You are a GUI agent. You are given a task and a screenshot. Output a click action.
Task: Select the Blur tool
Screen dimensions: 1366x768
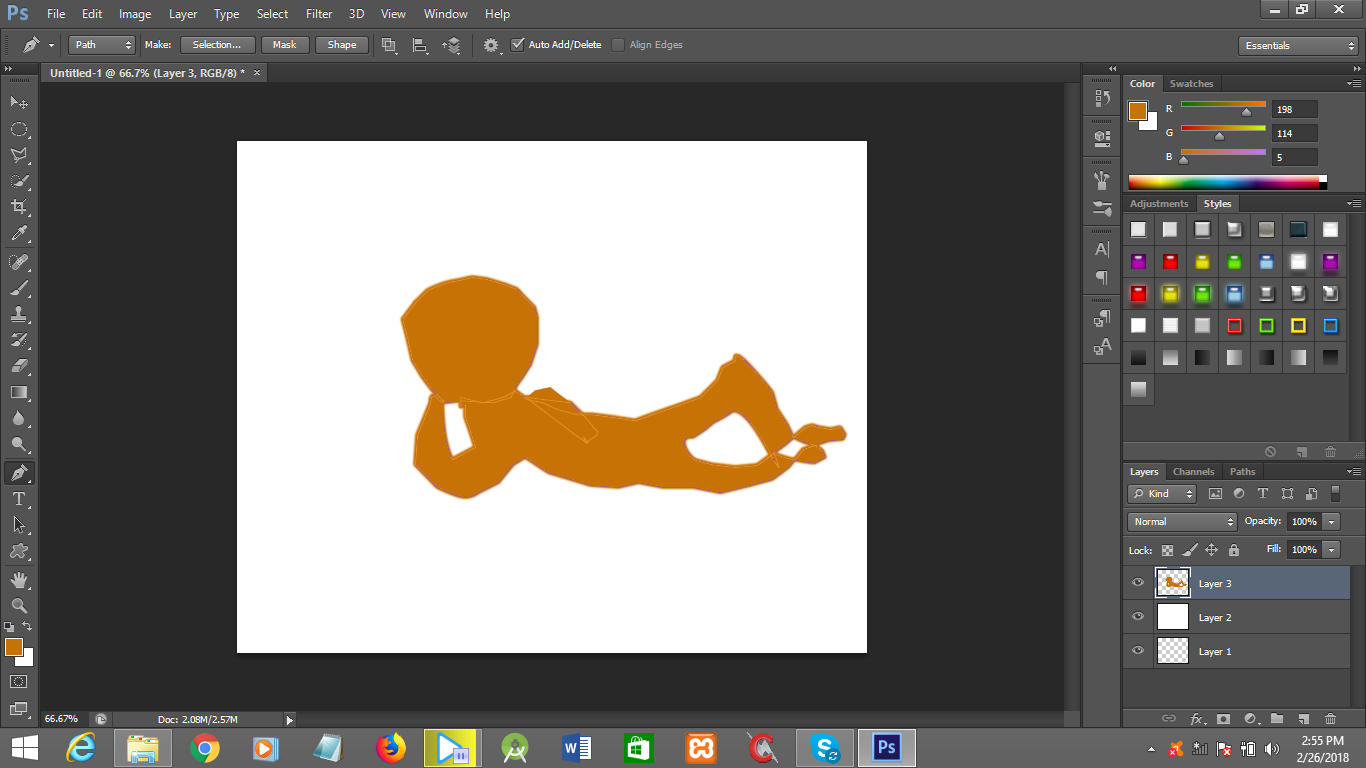point(19,418)
